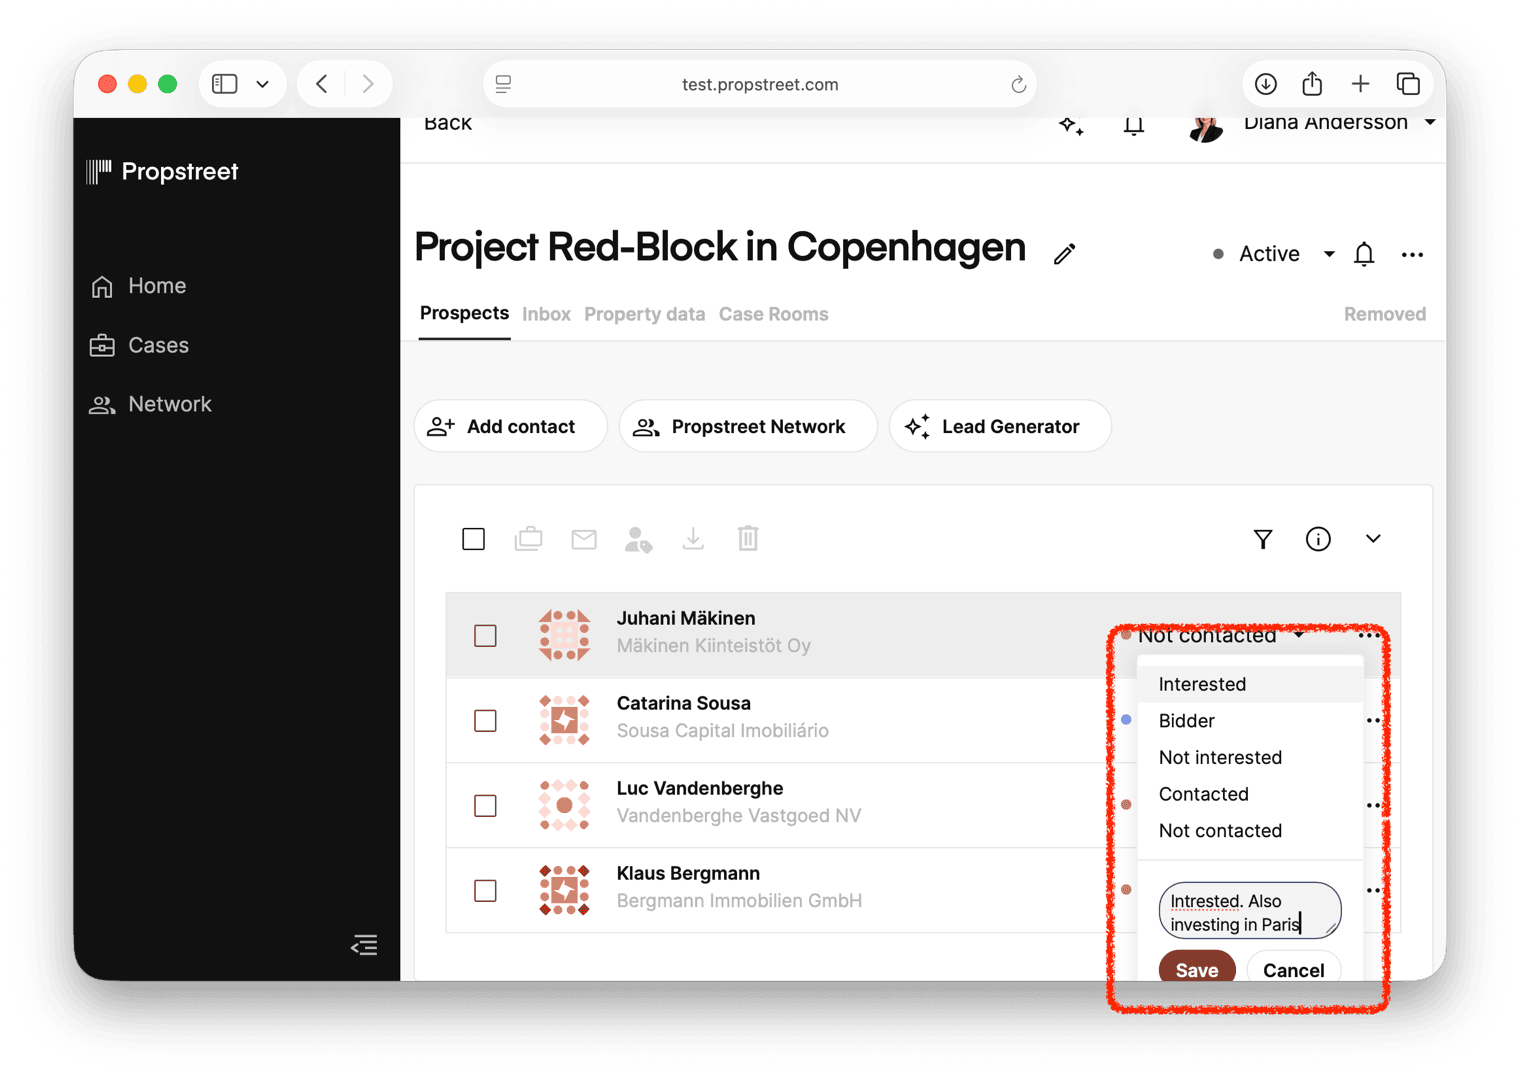Check the Juhani Mäkinen checkbox
Screen dimensions: 1520x1078
coord(486,635)
